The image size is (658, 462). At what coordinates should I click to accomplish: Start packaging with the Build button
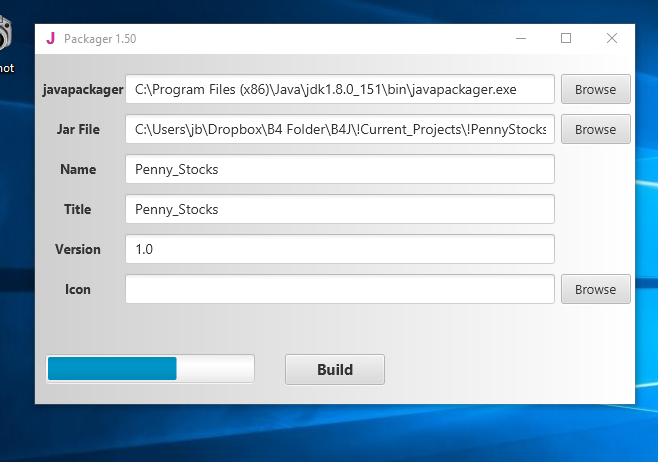pos(335,369)
